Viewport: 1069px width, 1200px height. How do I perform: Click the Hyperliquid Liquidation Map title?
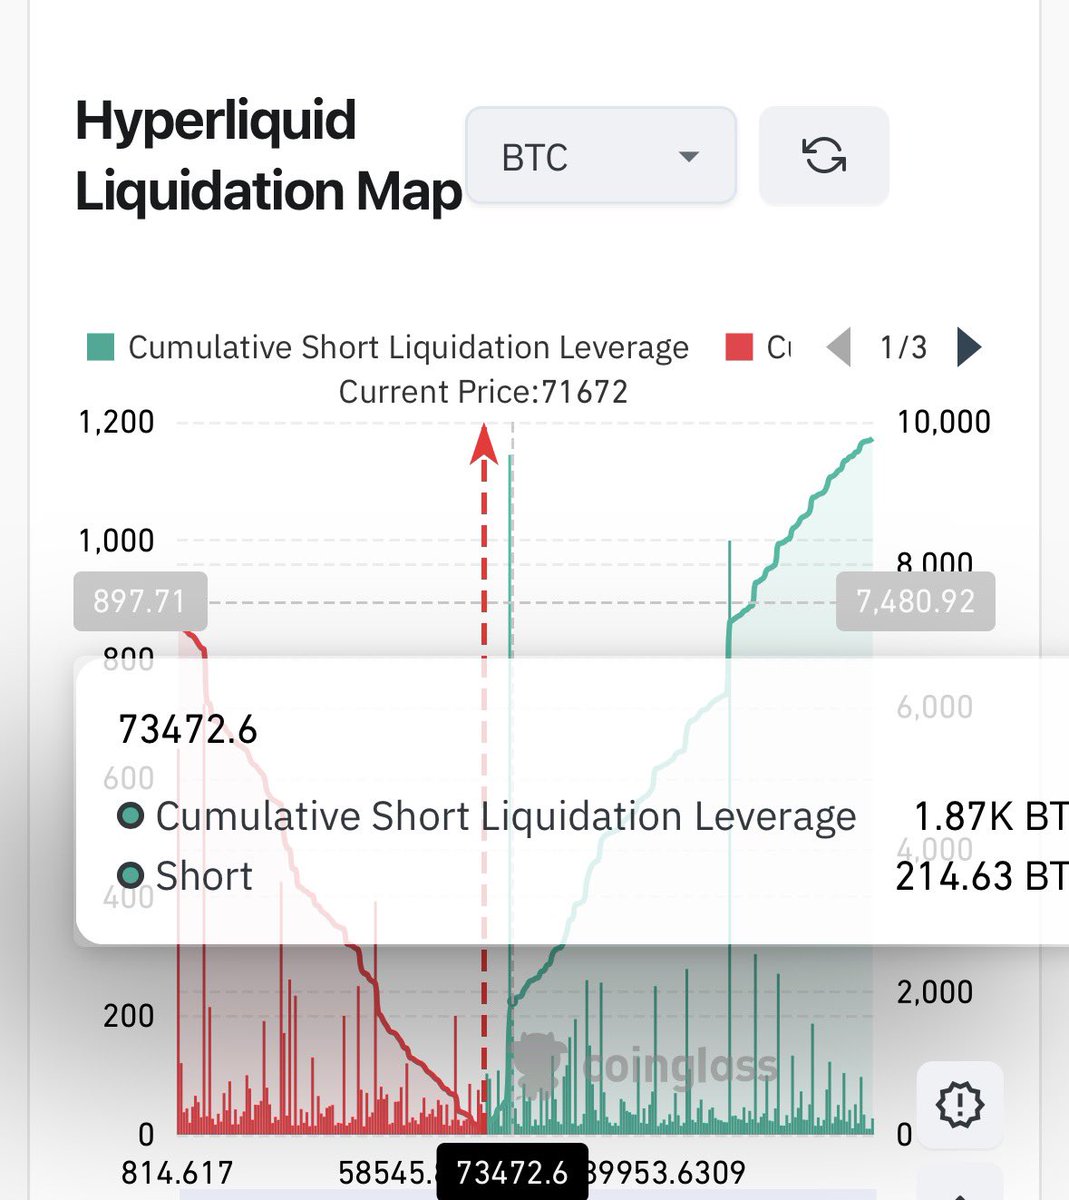click(268, 155)
